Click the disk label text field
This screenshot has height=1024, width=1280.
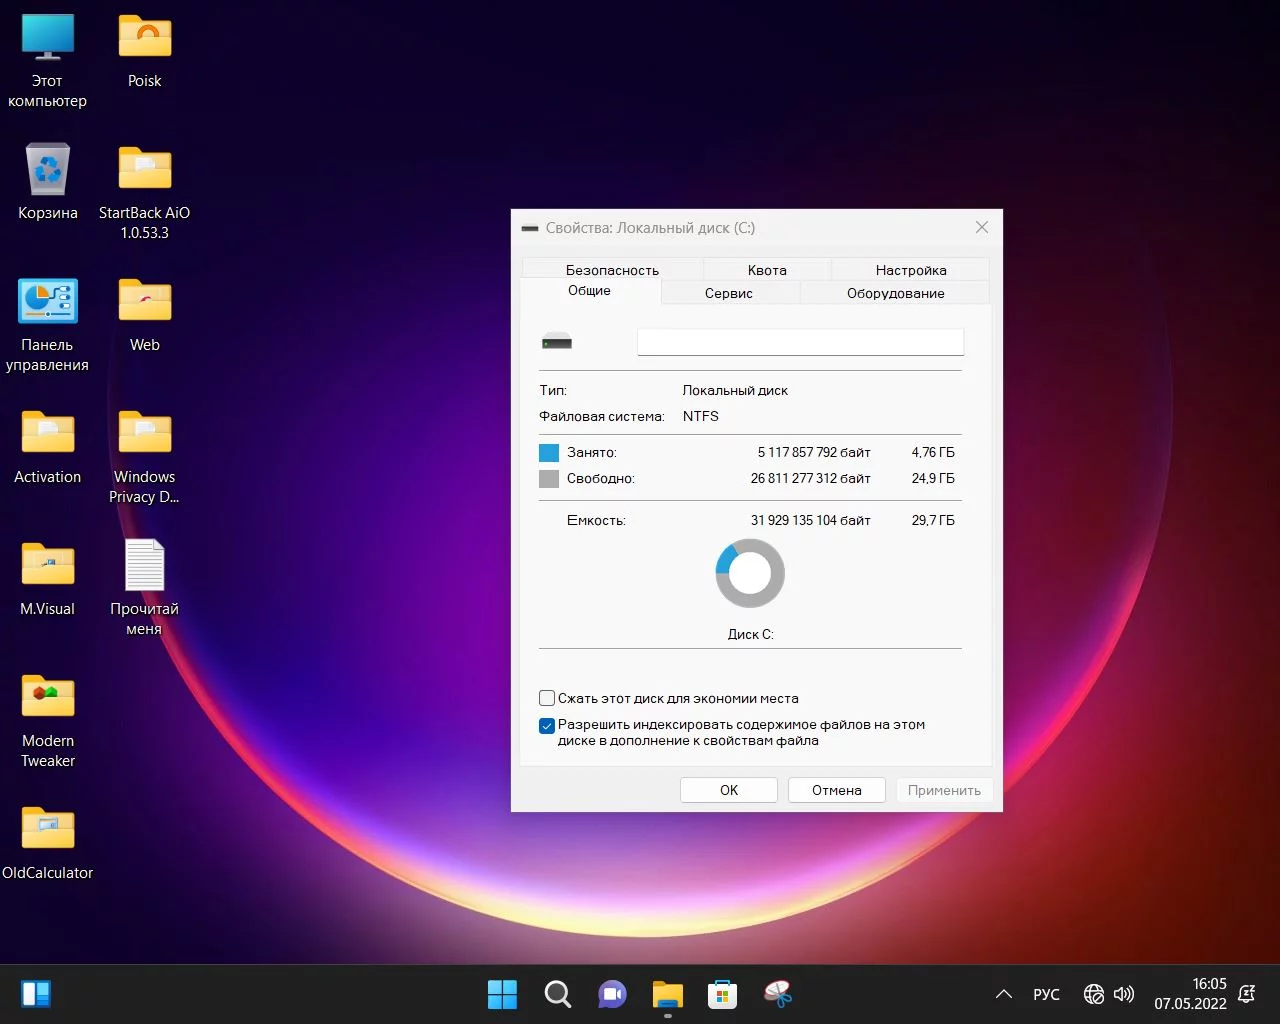[x=800, y=342]
